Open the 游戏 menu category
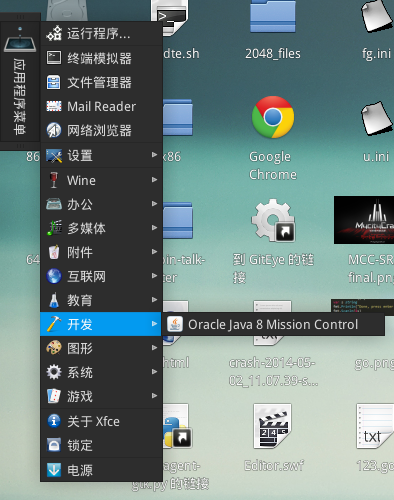This screenshot has height=500, width=394. click(x=101, y=396)
